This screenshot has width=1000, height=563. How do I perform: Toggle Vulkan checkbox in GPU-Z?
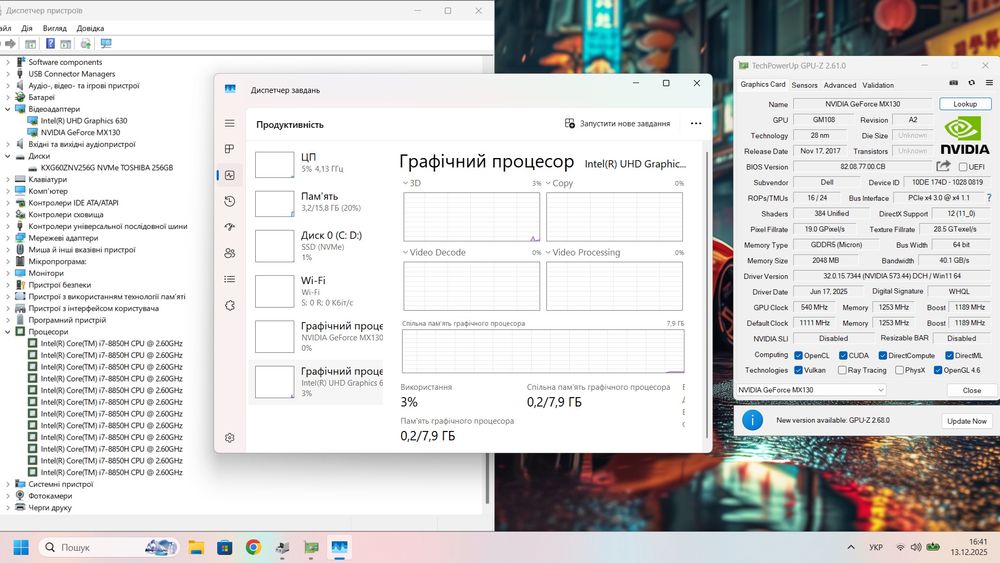[x=798, y=370]
